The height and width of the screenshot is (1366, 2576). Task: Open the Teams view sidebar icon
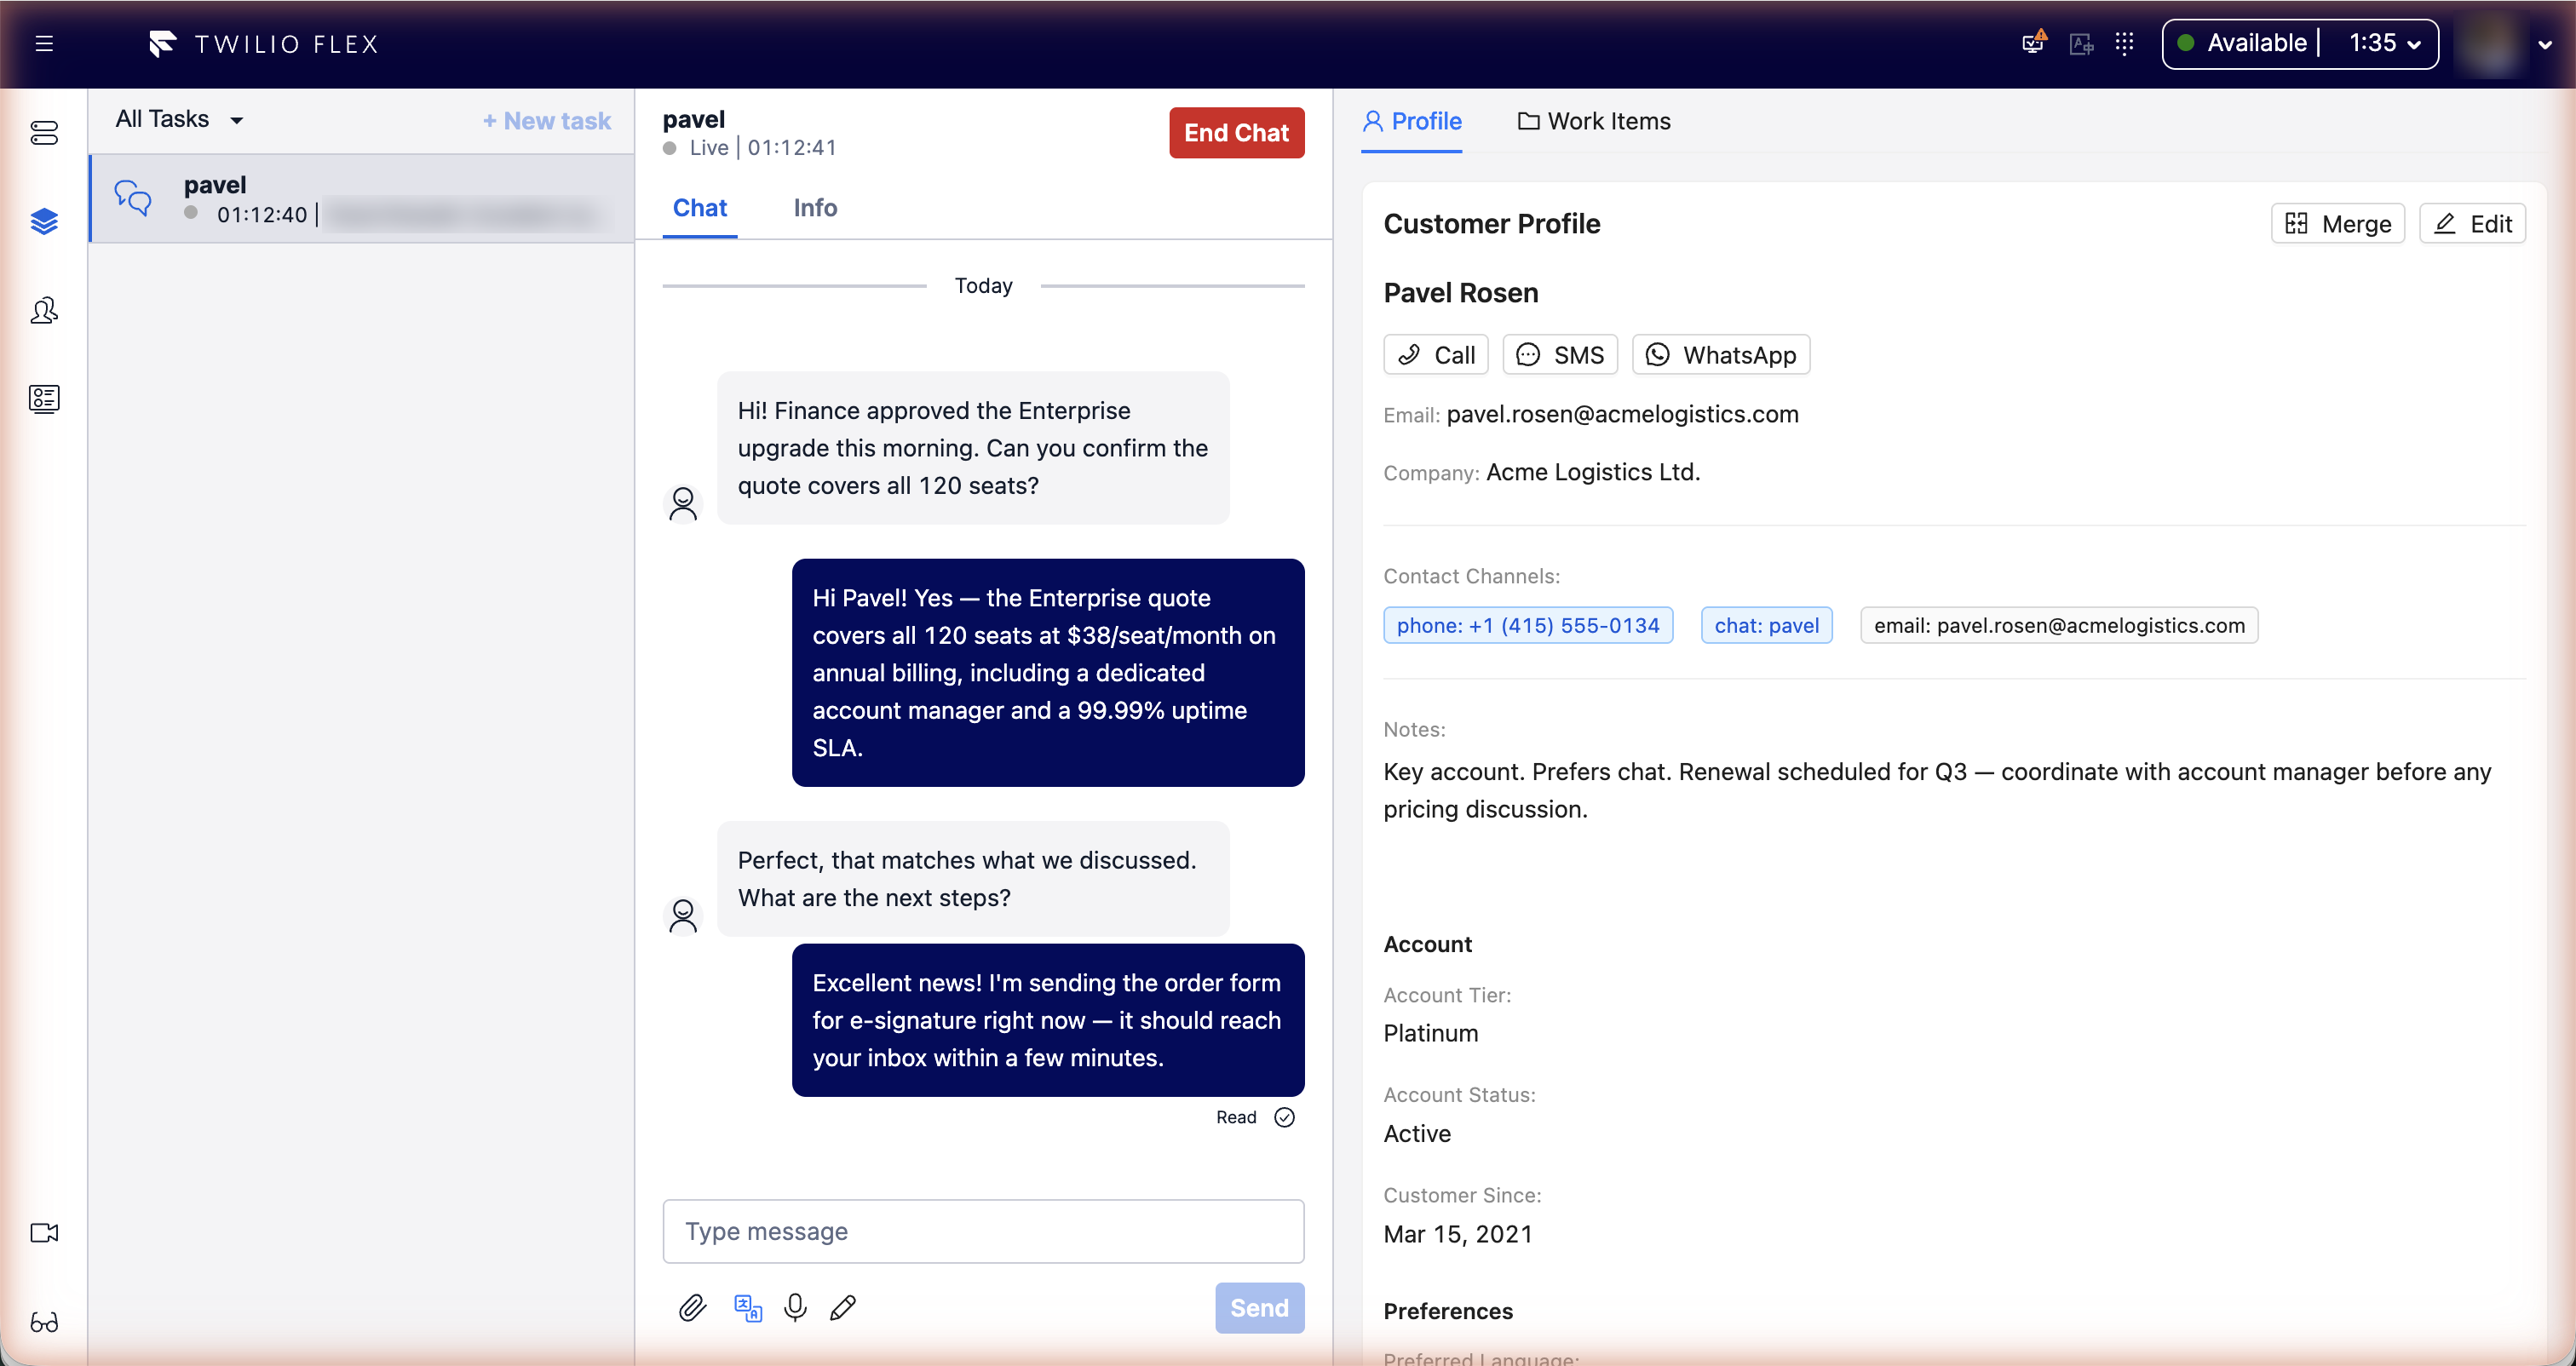tap(44, 311)
